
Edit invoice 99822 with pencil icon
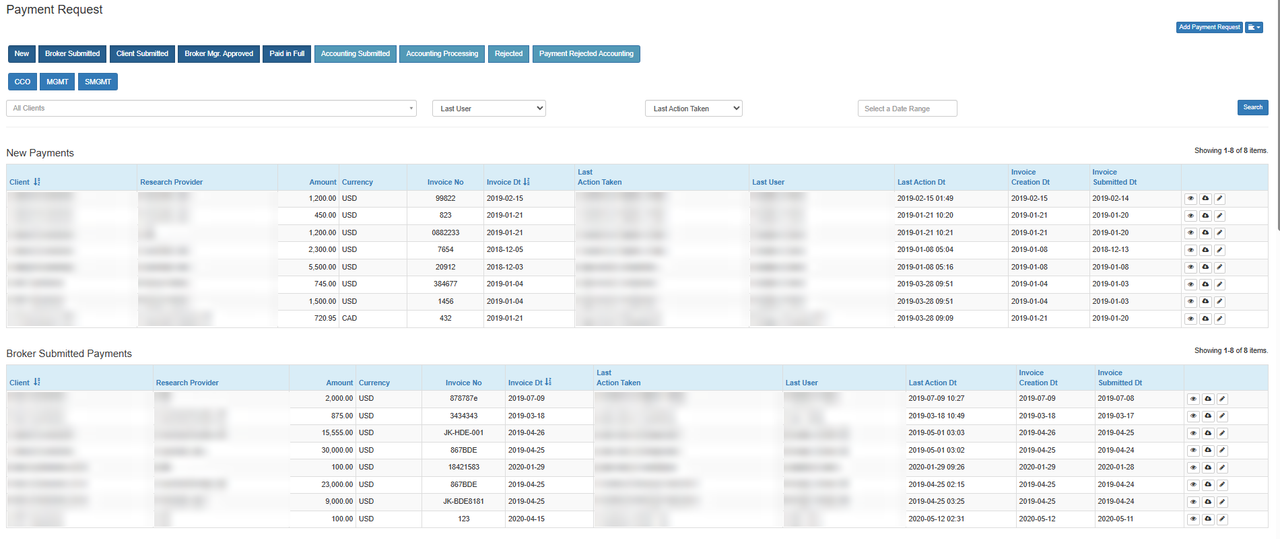1220,199
